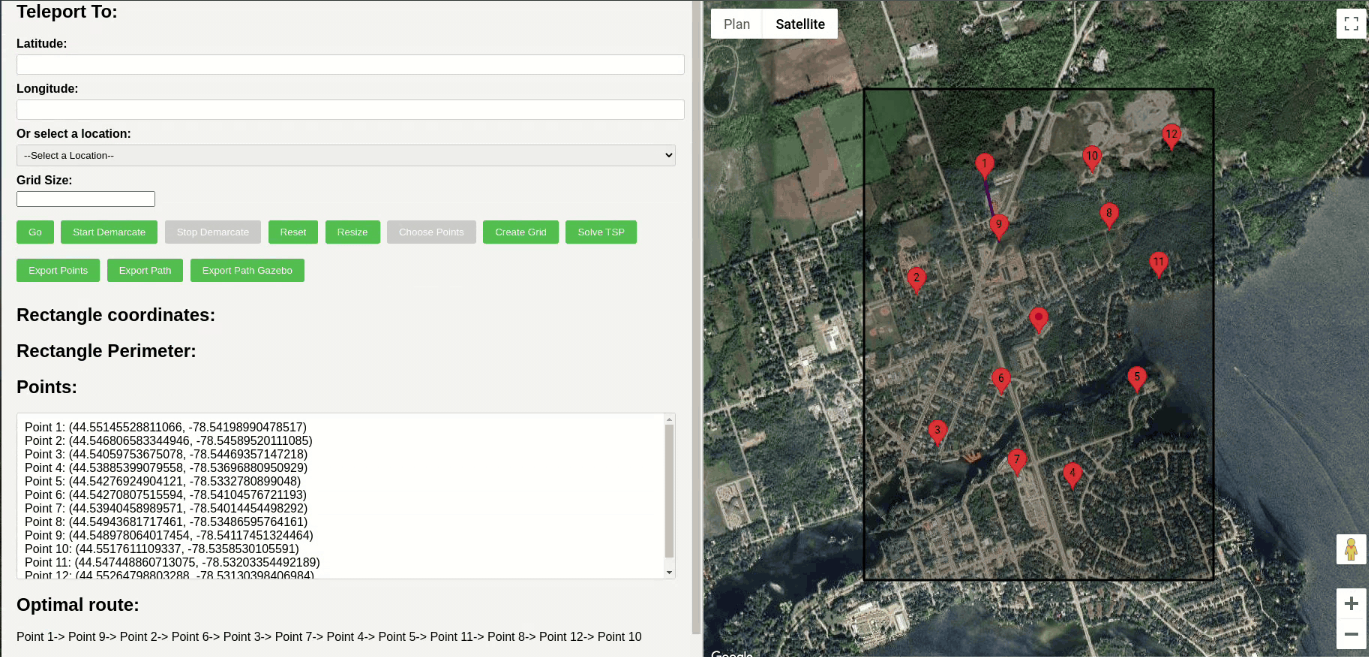
Task: Zoom in on the map
Action: point(1350,603)
